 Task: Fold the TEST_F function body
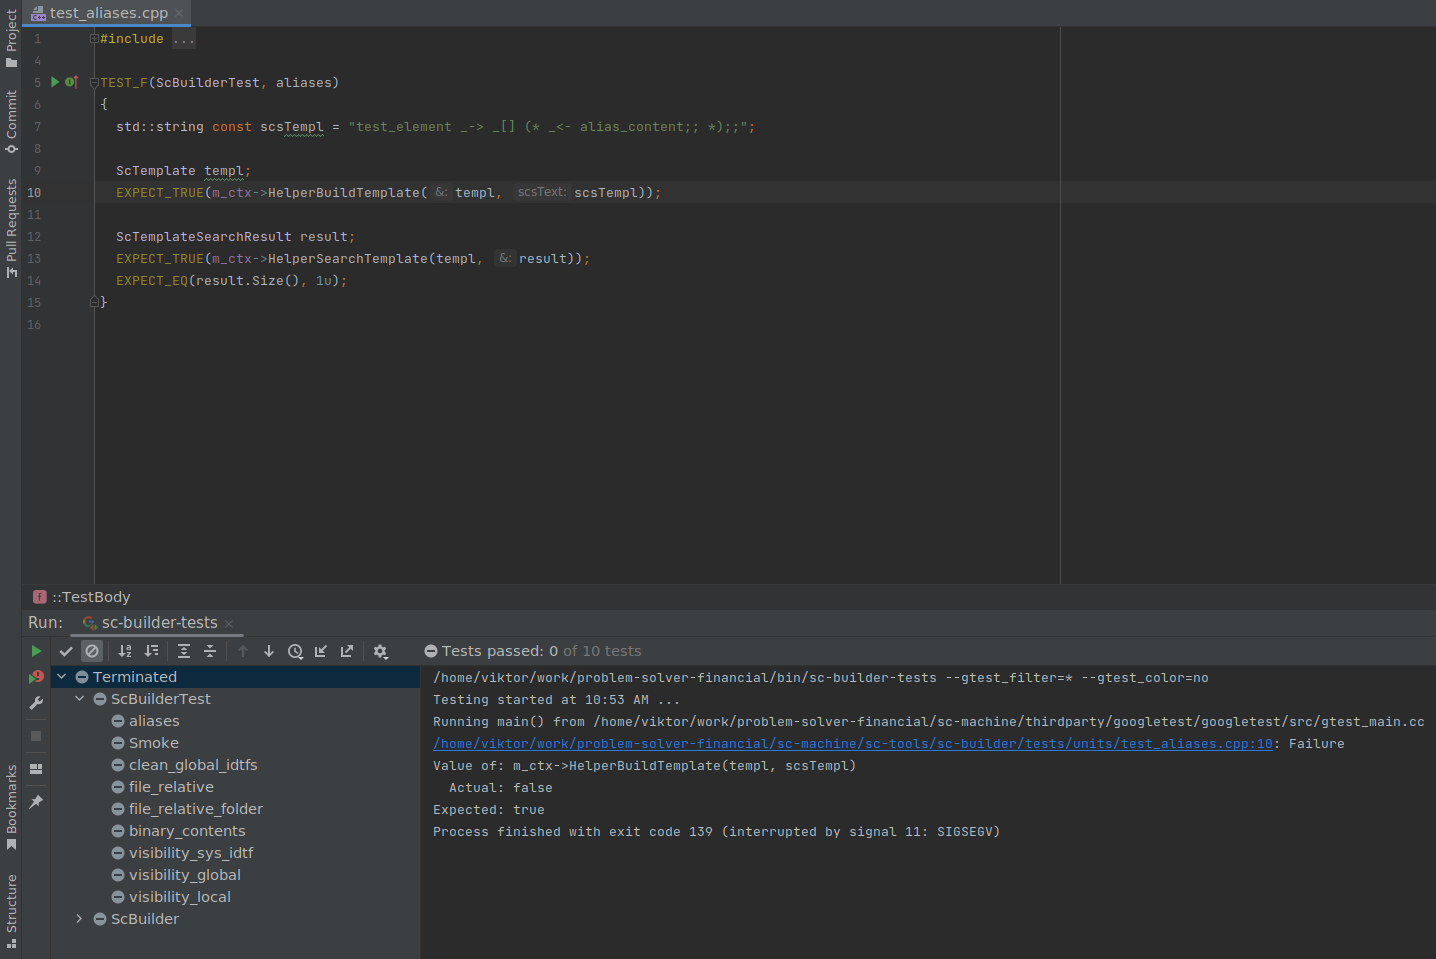coord(94,83)
